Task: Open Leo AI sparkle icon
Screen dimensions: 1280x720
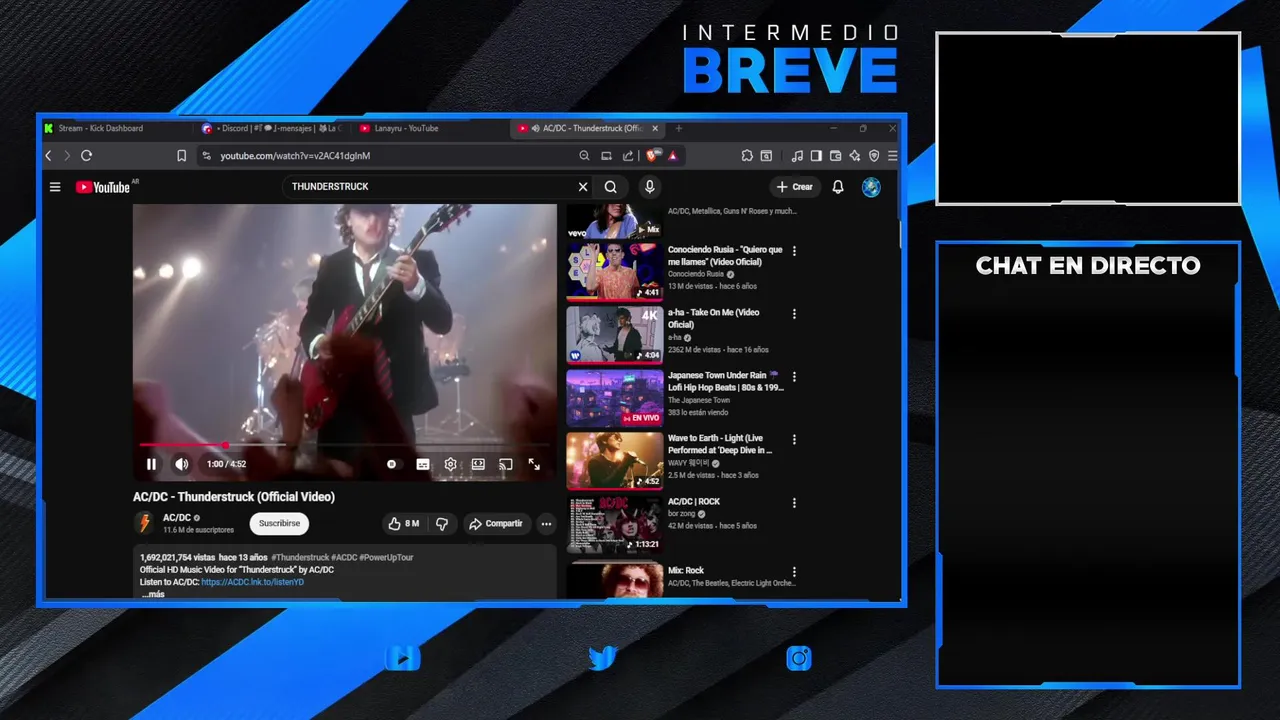Action: click(854, 156)
